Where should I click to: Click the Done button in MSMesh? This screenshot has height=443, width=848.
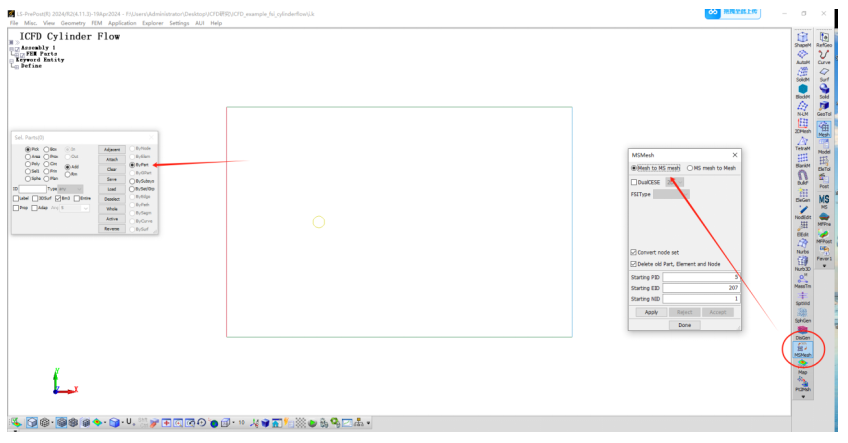coord(685,325)
